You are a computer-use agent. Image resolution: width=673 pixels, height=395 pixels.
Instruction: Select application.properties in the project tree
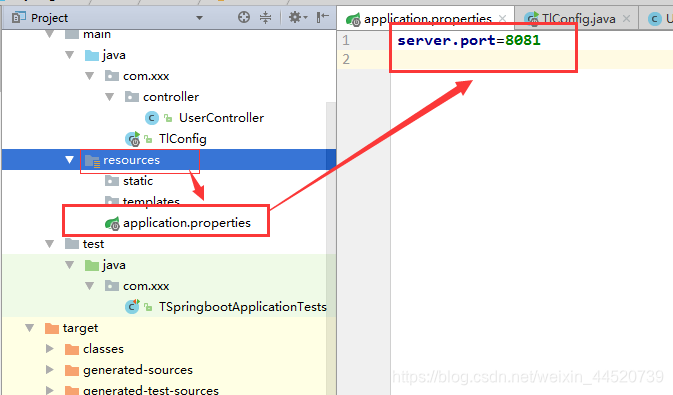point(187,223)
